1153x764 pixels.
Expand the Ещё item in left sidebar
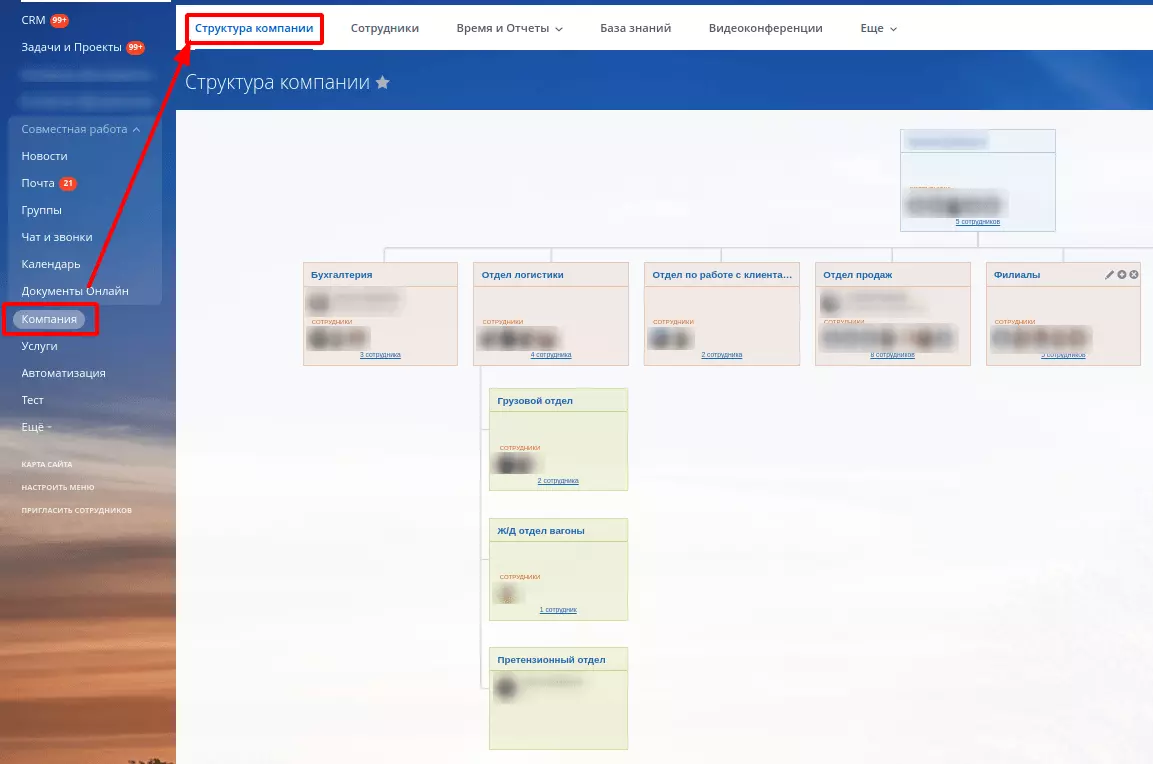point(36,427)
